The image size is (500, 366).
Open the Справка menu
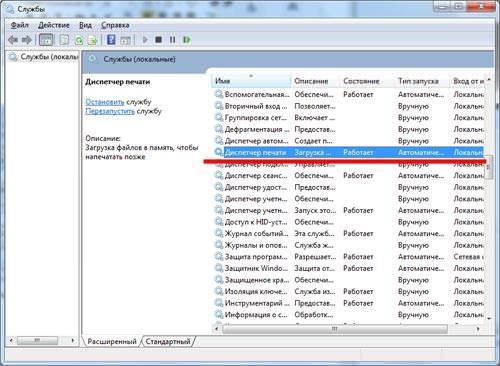coord(115,25)
